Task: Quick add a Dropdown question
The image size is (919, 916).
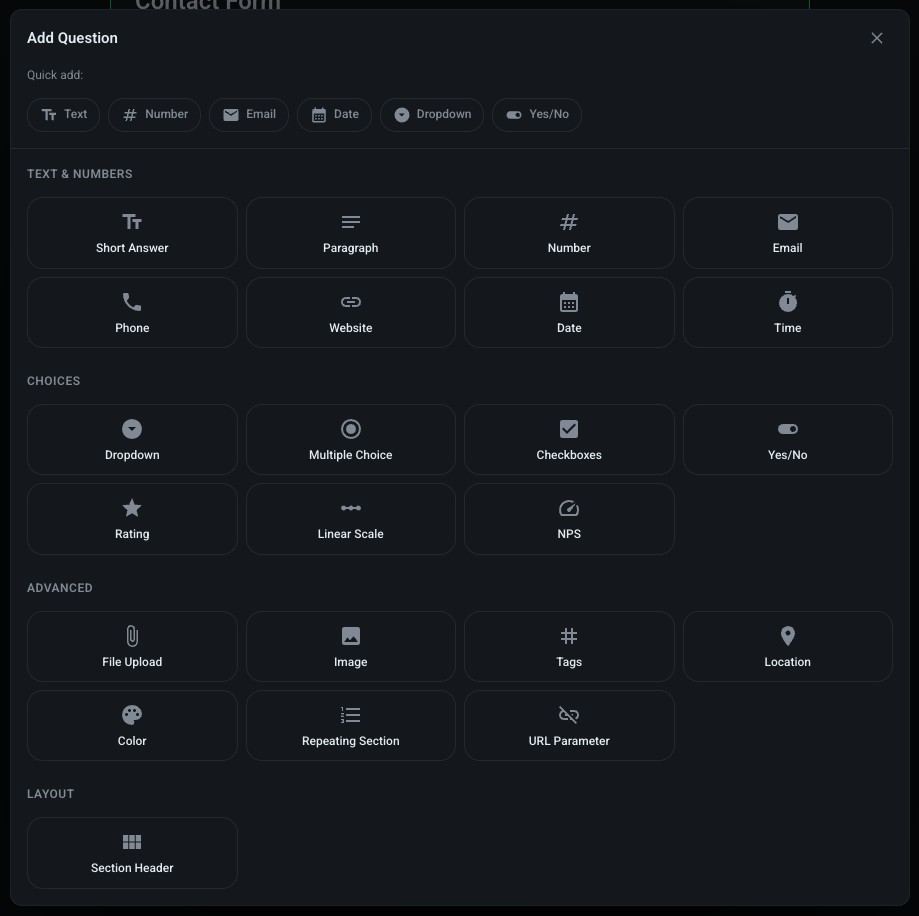Action: [432, 114]
